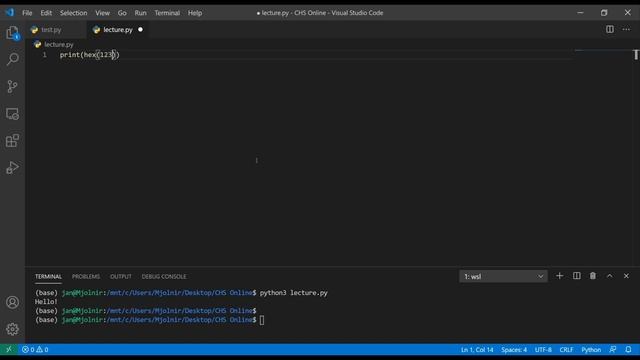Open the Search view
640x360 pixels.
[12, 60]
